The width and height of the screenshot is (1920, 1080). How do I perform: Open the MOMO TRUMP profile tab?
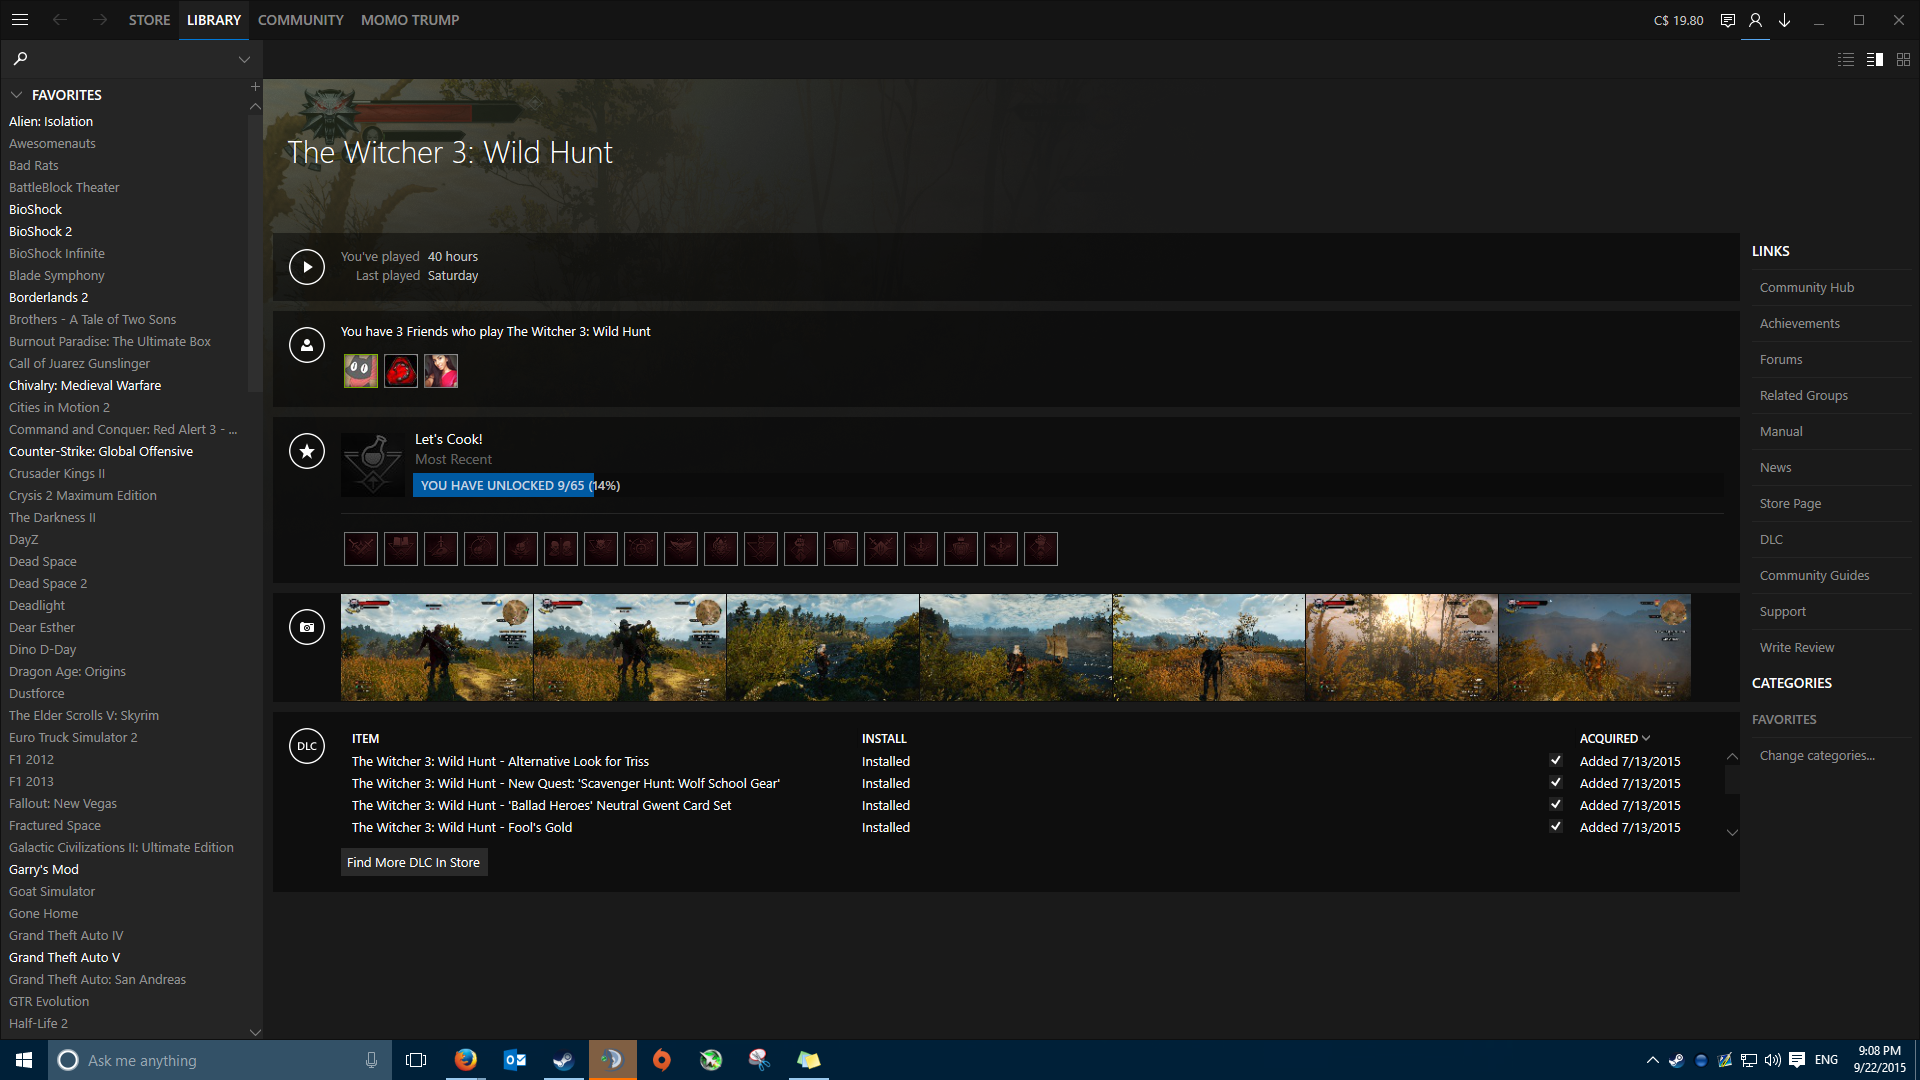point(410,20)
